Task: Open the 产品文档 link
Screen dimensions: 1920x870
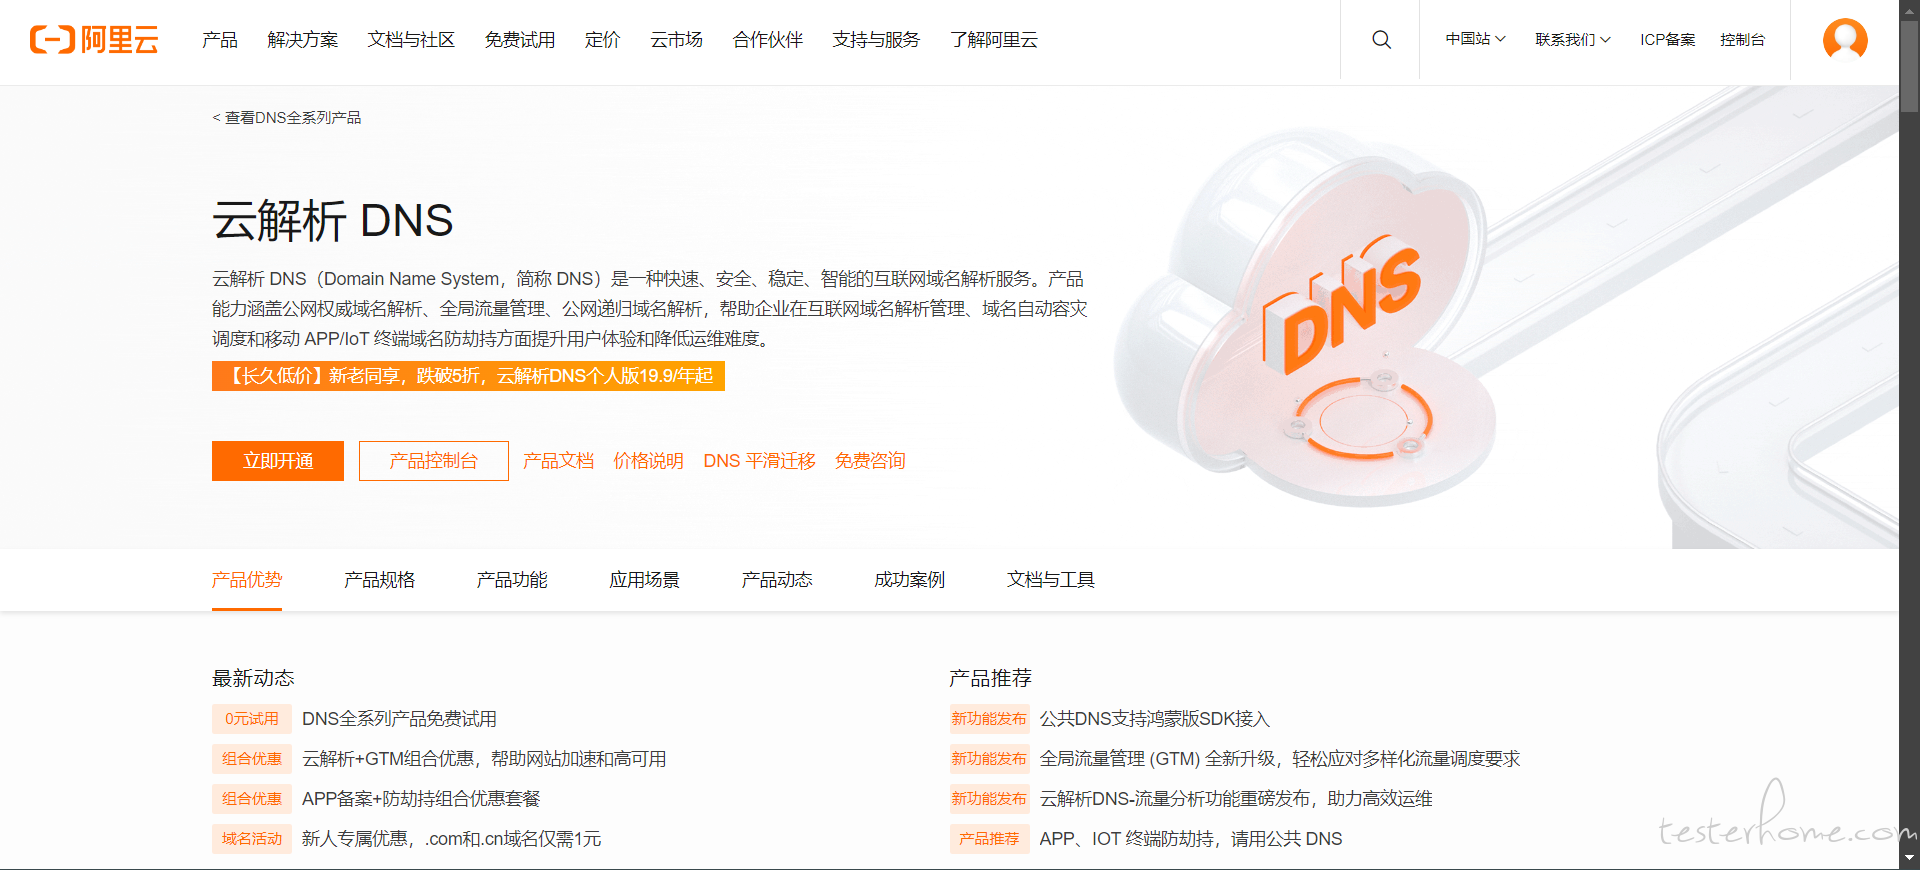Action: (559, 461)
